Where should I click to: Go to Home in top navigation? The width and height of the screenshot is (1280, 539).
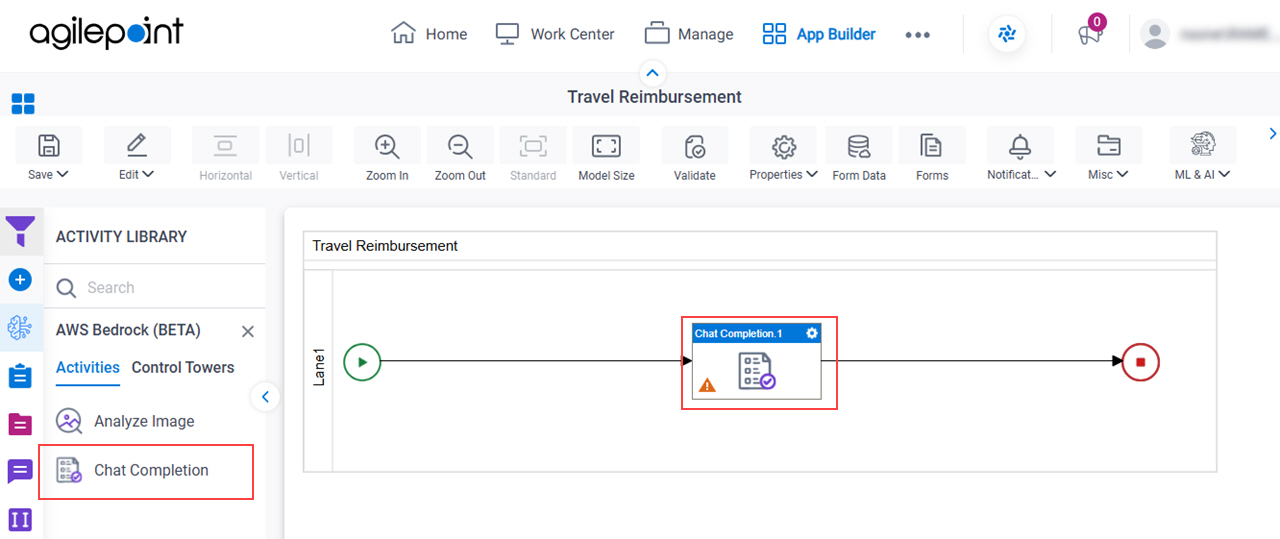(x=429, y=34)
